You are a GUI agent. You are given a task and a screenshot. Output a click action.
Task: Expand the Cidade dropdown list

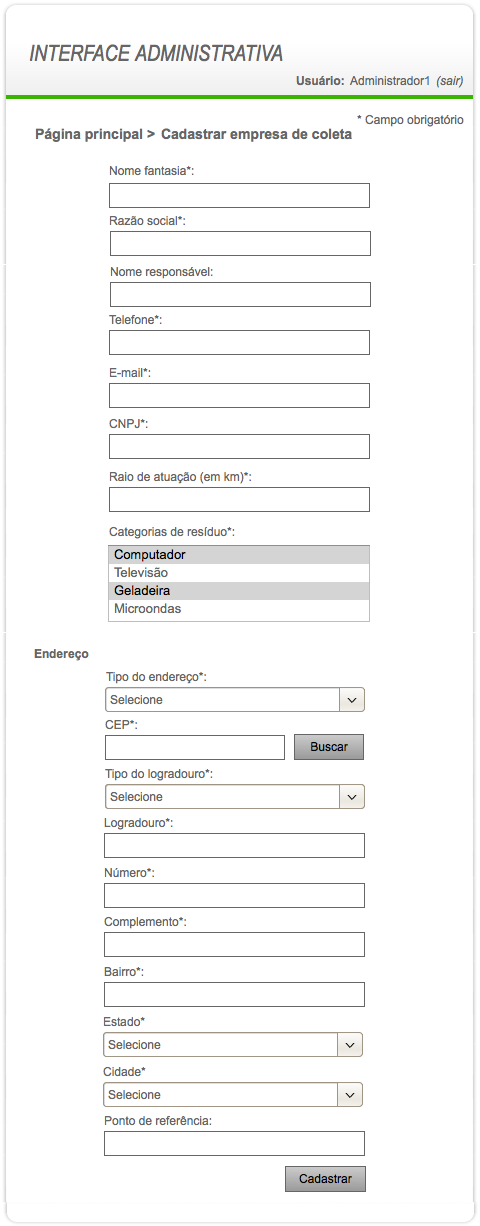[x=233, y=1095]
